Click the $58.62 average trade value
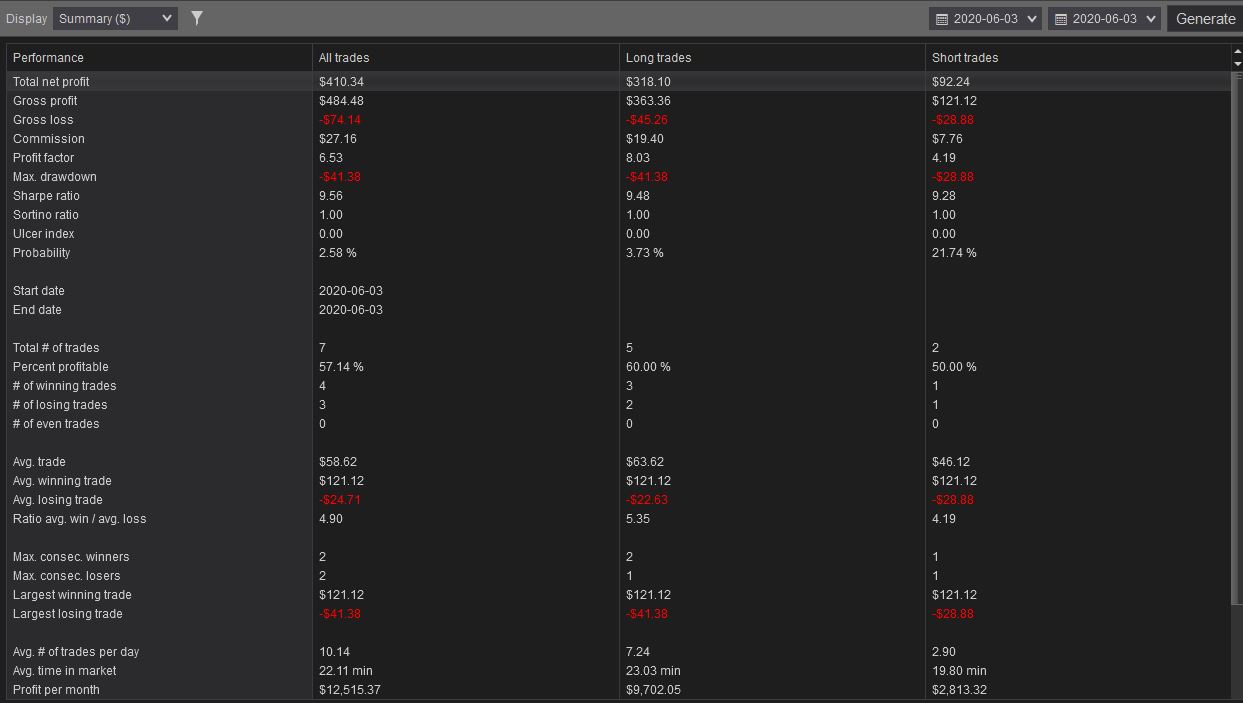This screenshot has height=703, width=1243. click(338, 462)
